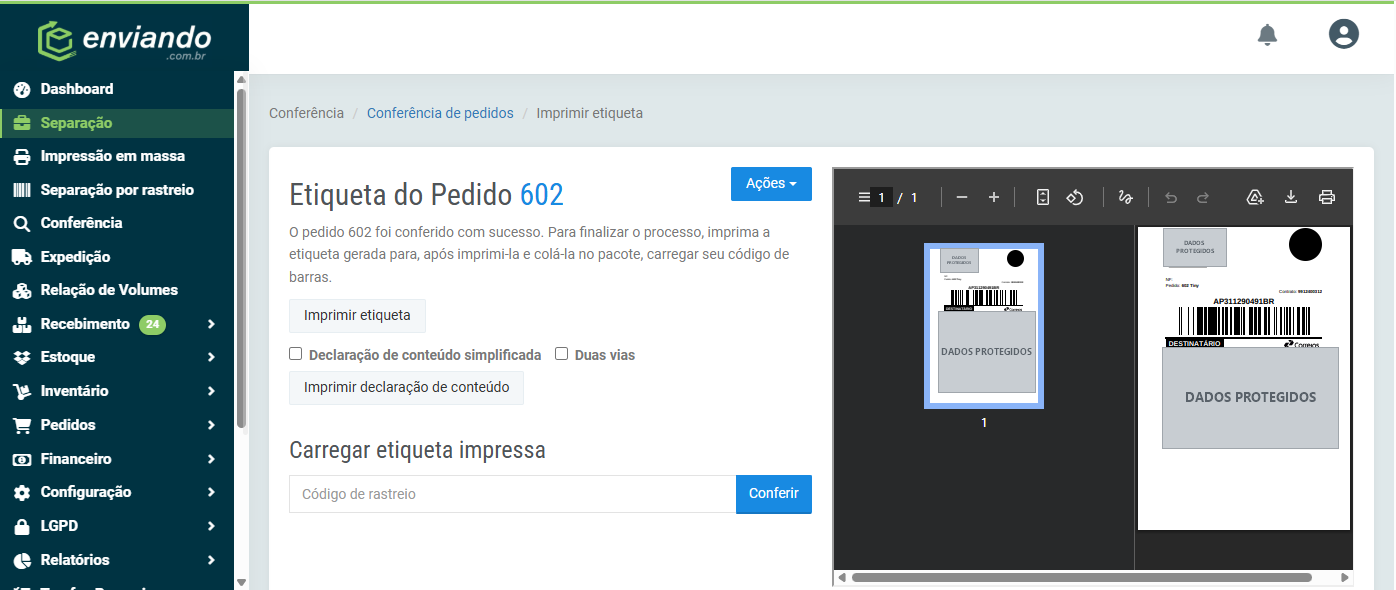Expand the Estoque submenu chevron
The height and width of the screenshot is (590, 1396).
pyautogui.click(x=211, y=358)
